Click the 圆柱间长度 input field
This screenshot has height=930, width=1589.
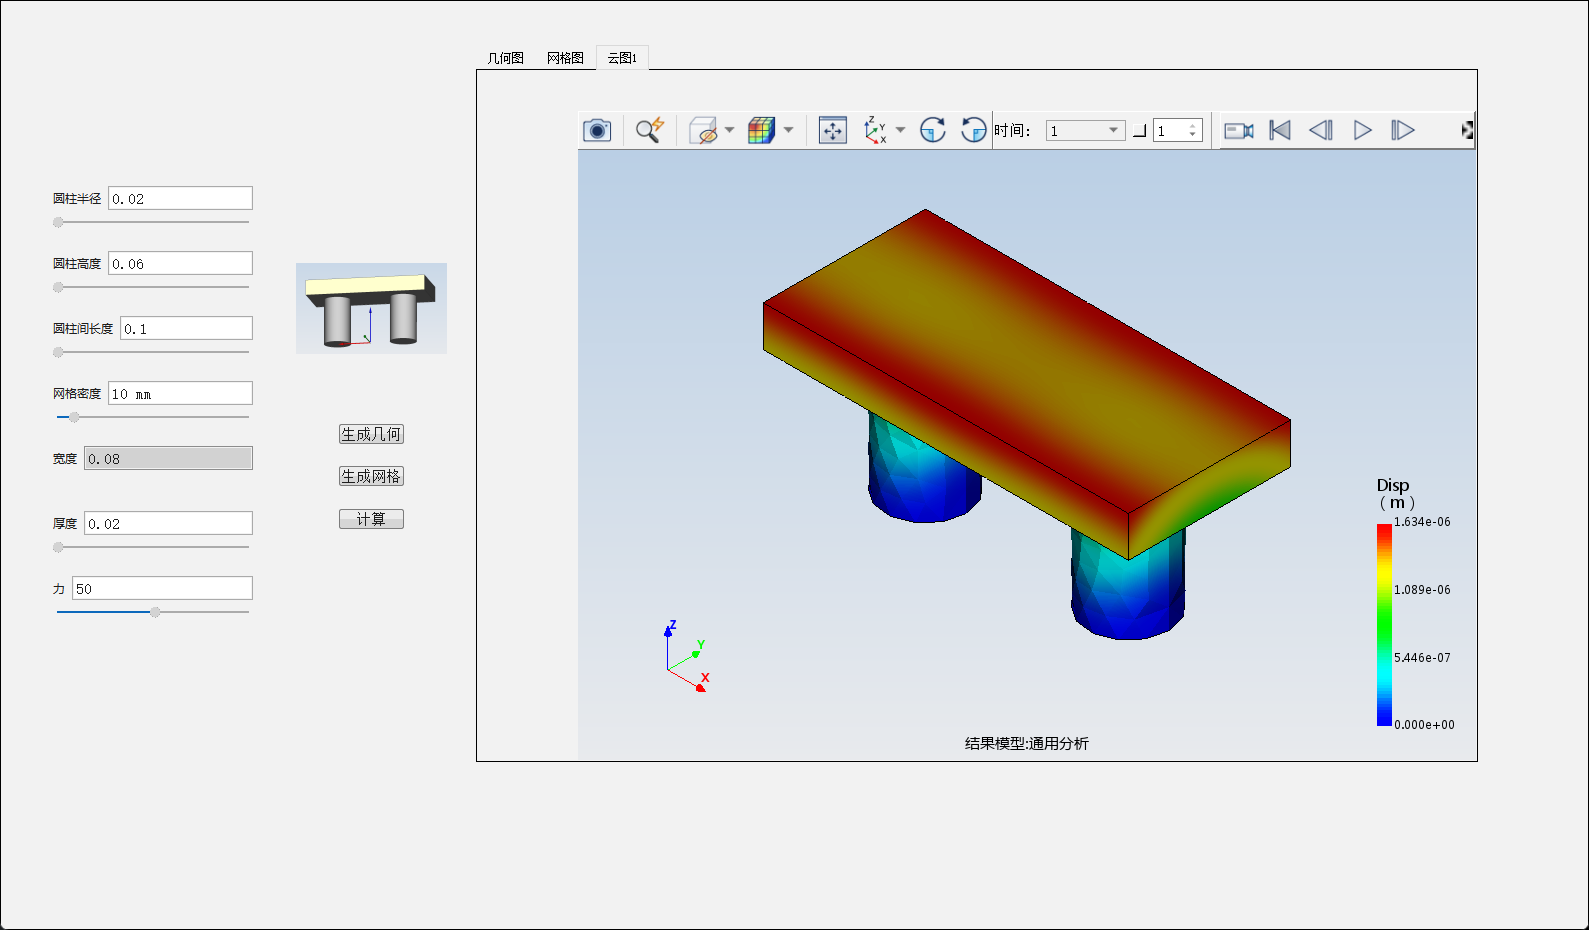coord(186,328)
